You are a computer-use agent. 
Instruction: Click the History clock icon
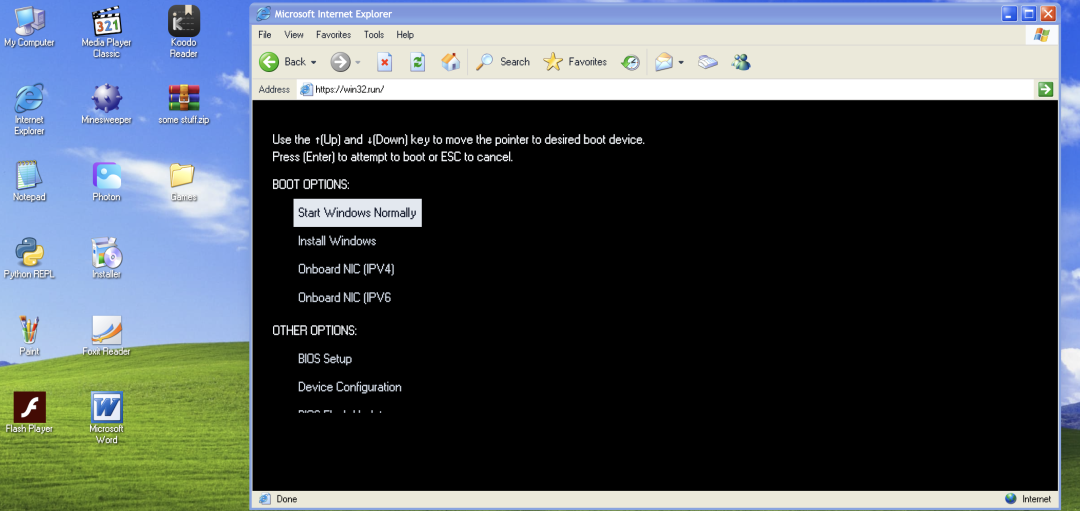point(630,62)
